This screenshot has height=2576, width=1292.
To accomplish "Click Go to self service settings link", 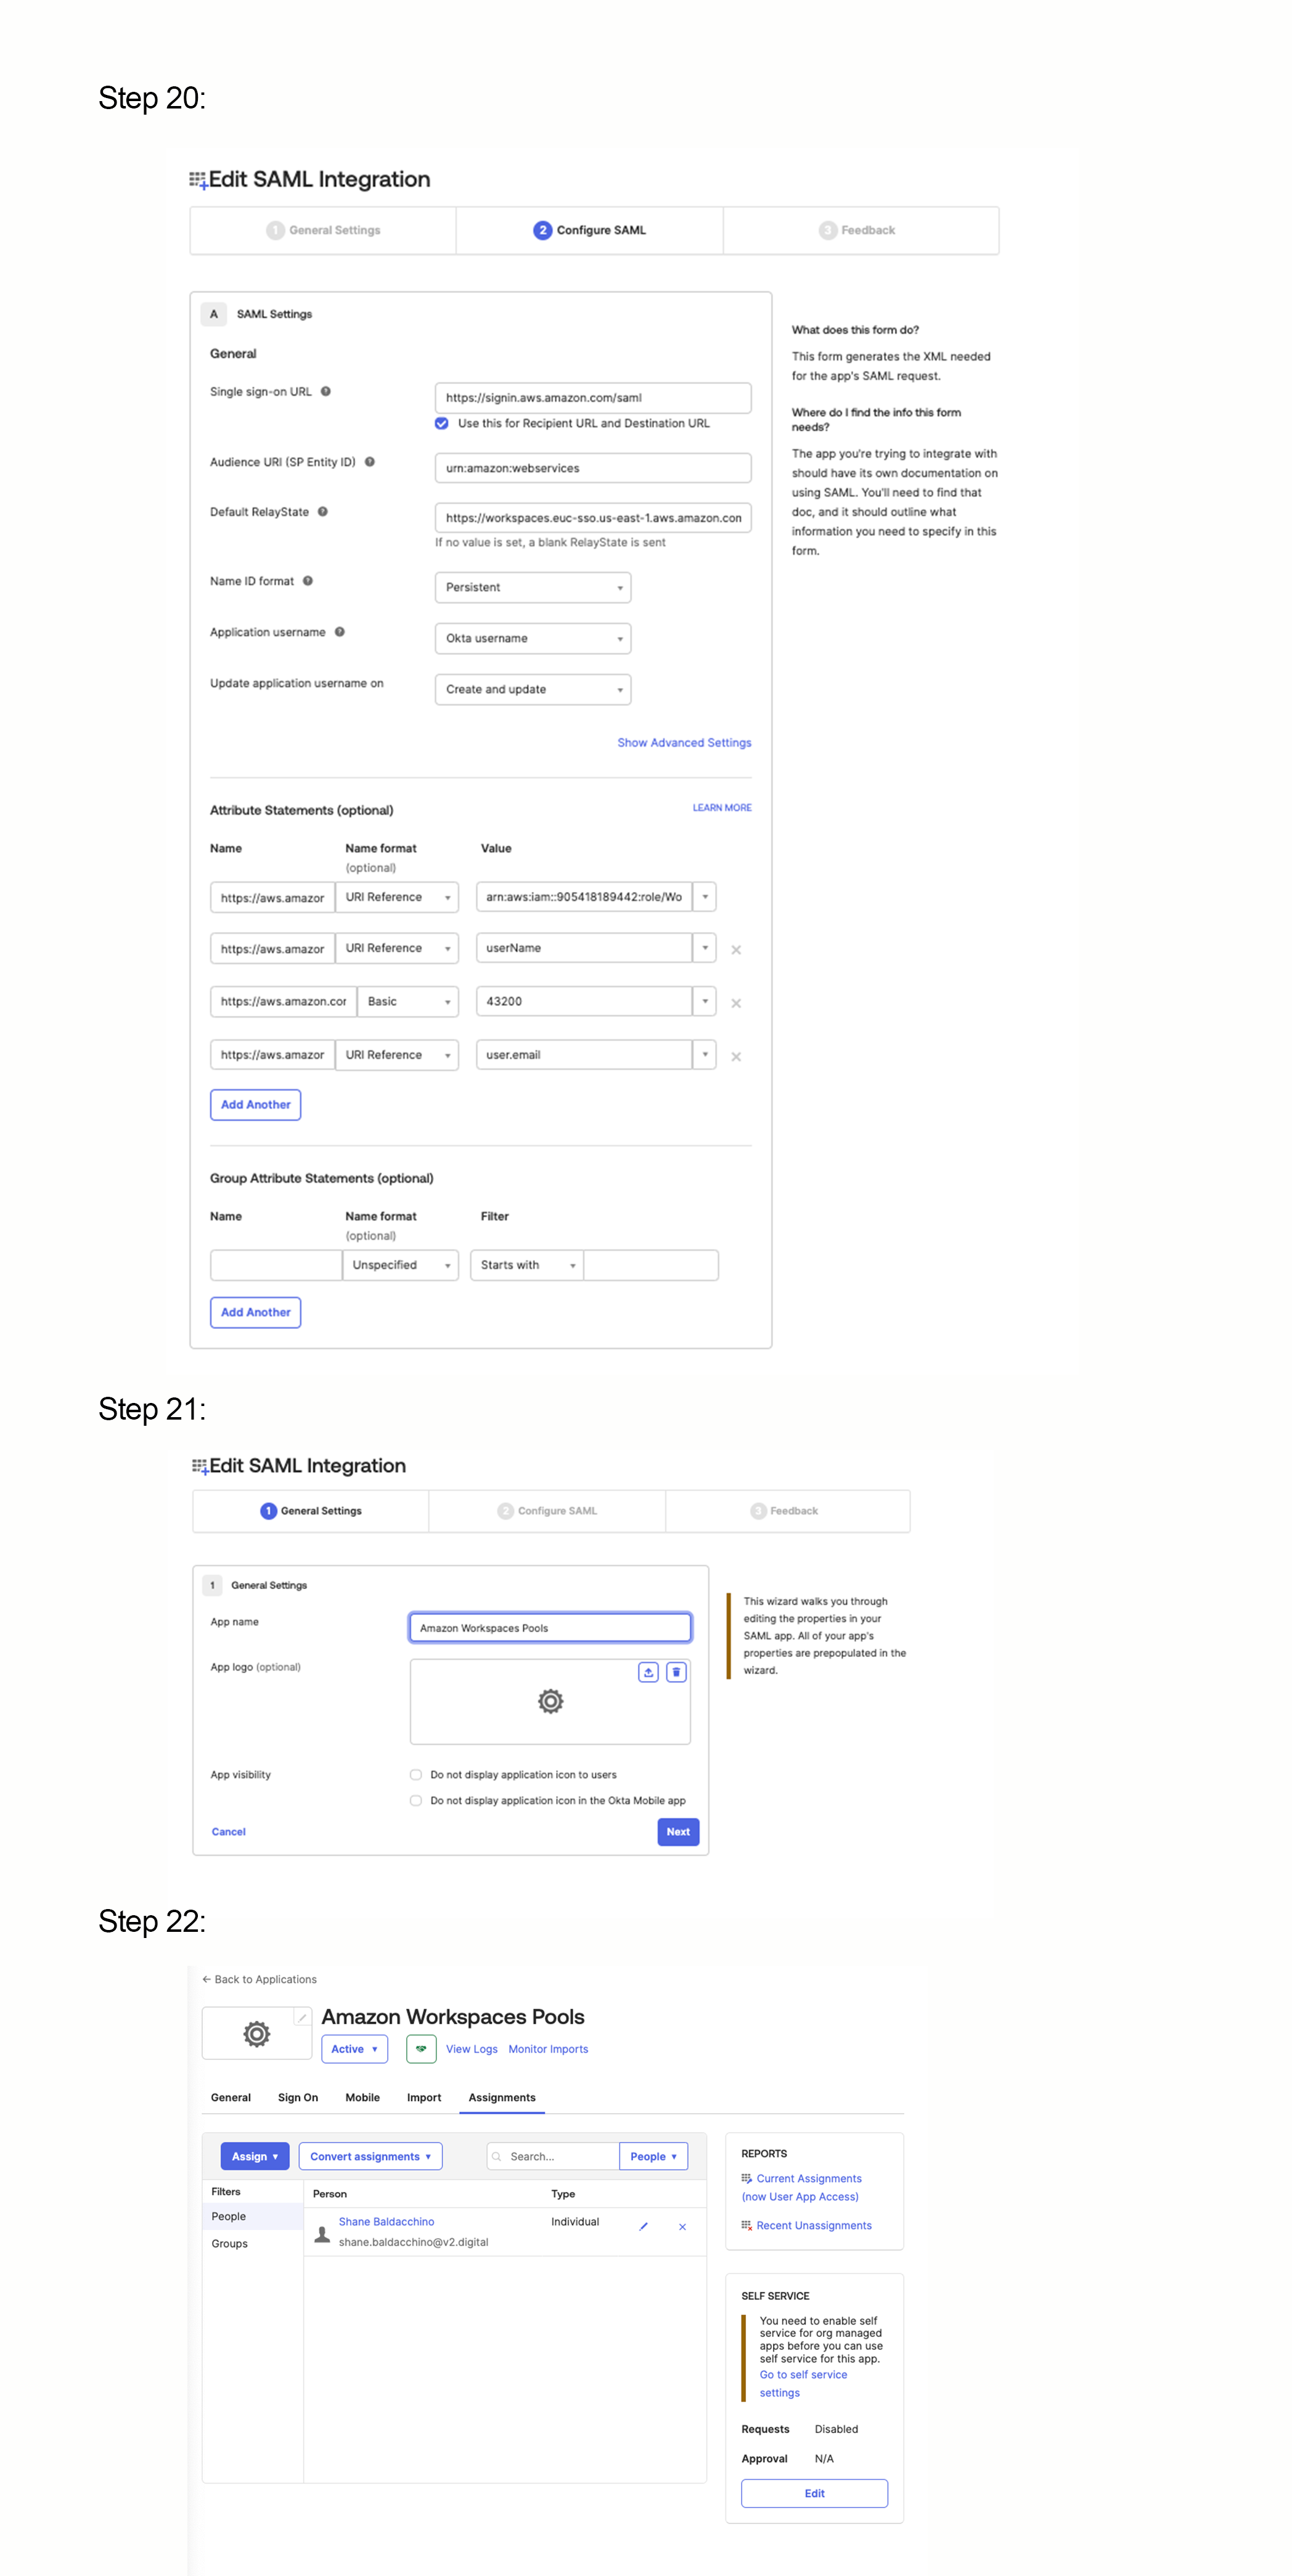I will click(x=804, y=2384).
